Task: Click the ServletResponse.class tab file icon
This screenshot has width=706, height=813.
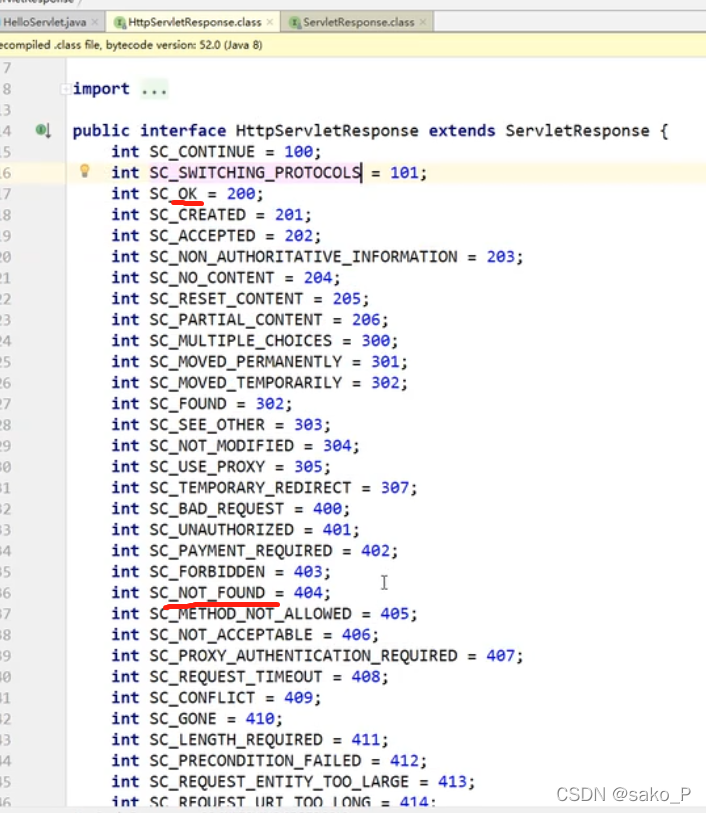Action: click(x=295, y=22)
